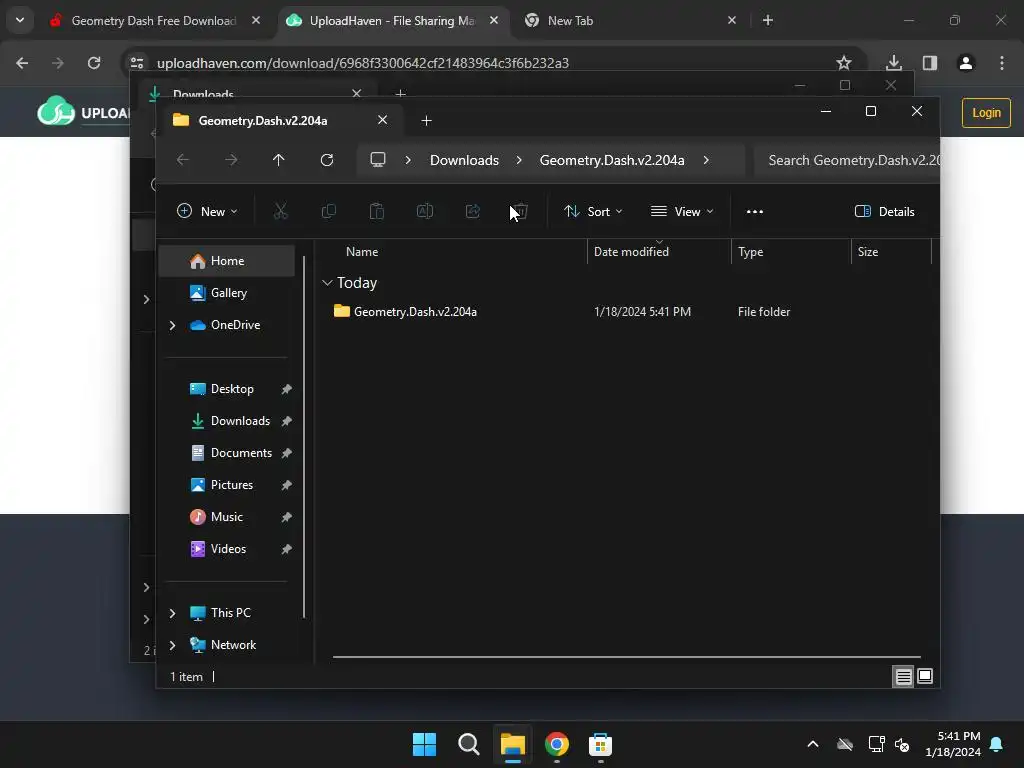Click Downloads in the address breadcrumb
Screen dimensions: 1024x768
click(x=464, y=160)
